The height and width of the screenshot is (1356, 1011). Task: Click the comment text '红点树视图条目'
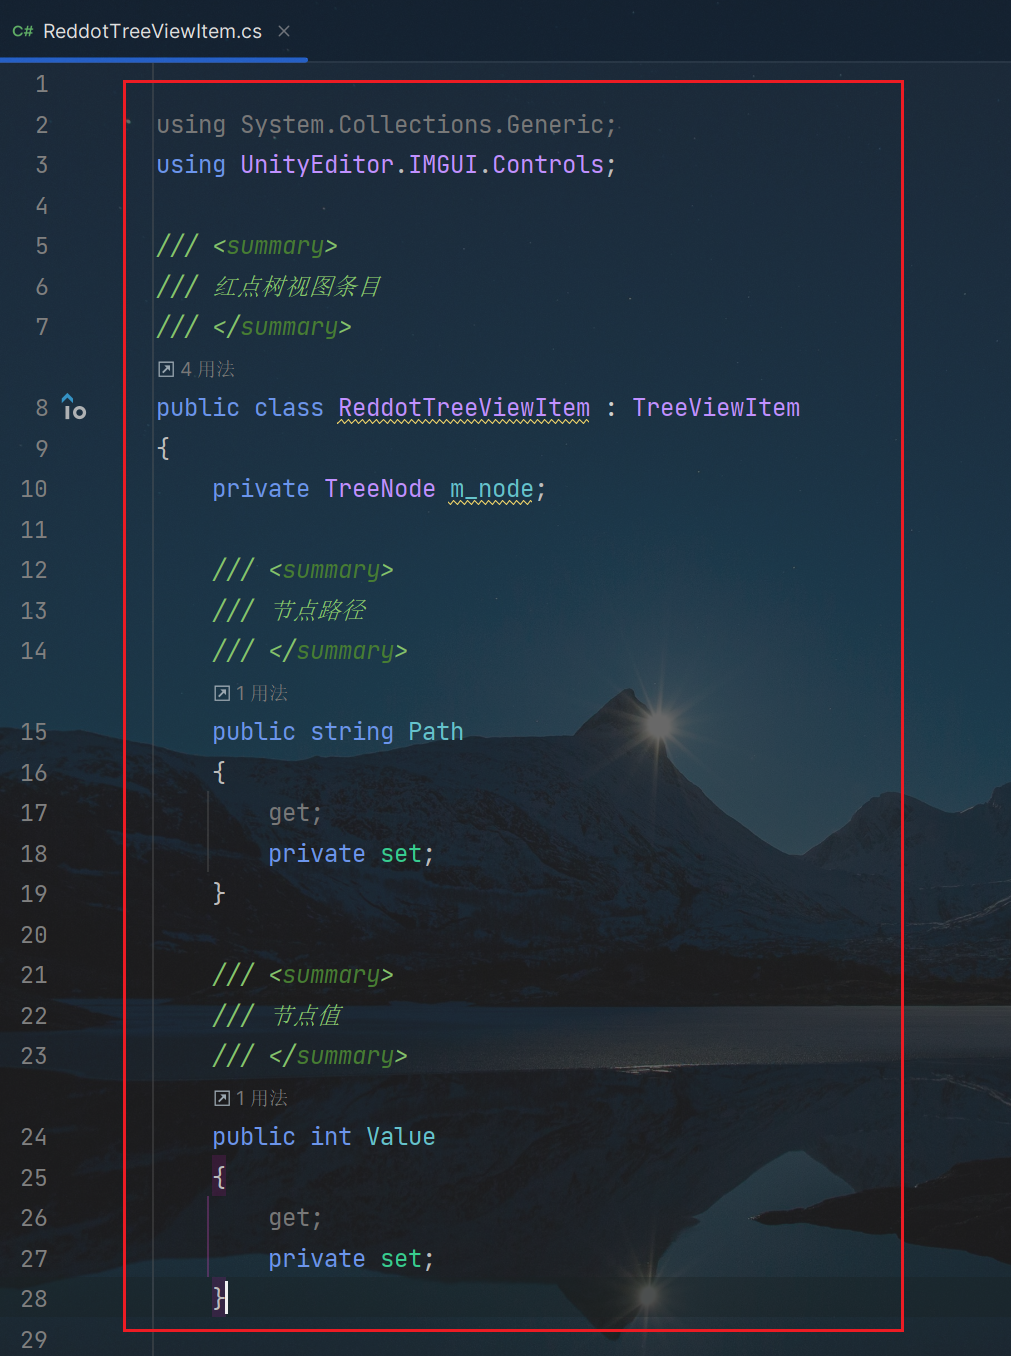[297, 287]
